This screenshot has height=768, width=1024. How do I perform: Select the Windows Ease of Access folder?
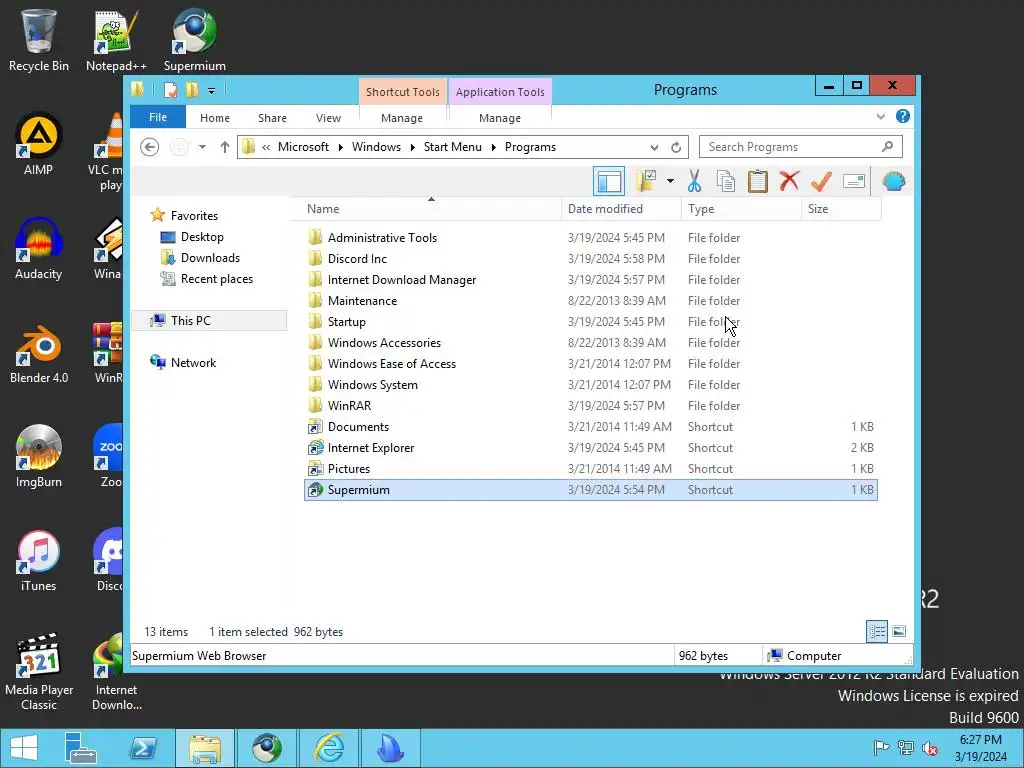click(x=391, y=364)
